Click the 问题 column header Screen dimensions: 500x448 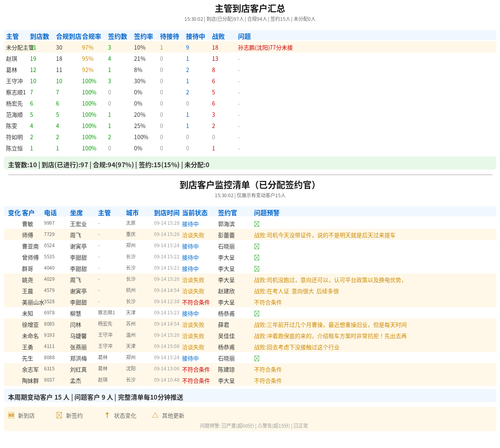[x=244, y=36]
